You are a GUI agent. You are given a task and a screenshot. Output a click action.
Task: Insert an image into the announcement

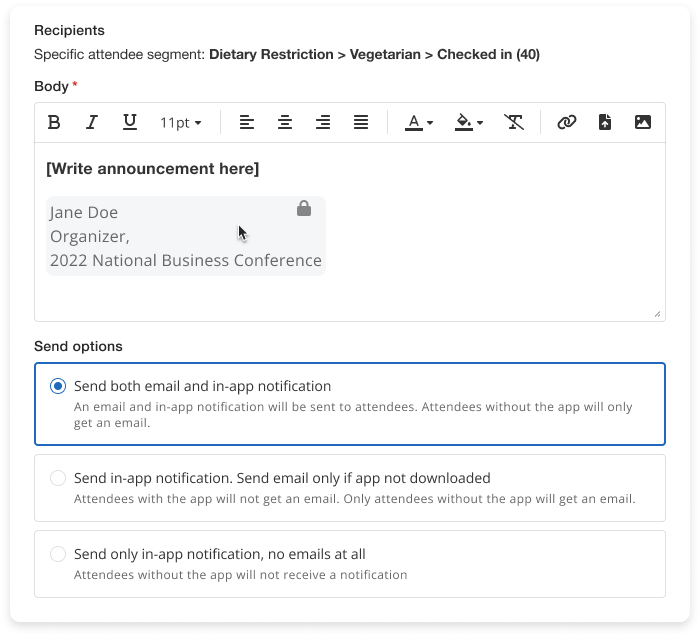click(x=643, y=122)
